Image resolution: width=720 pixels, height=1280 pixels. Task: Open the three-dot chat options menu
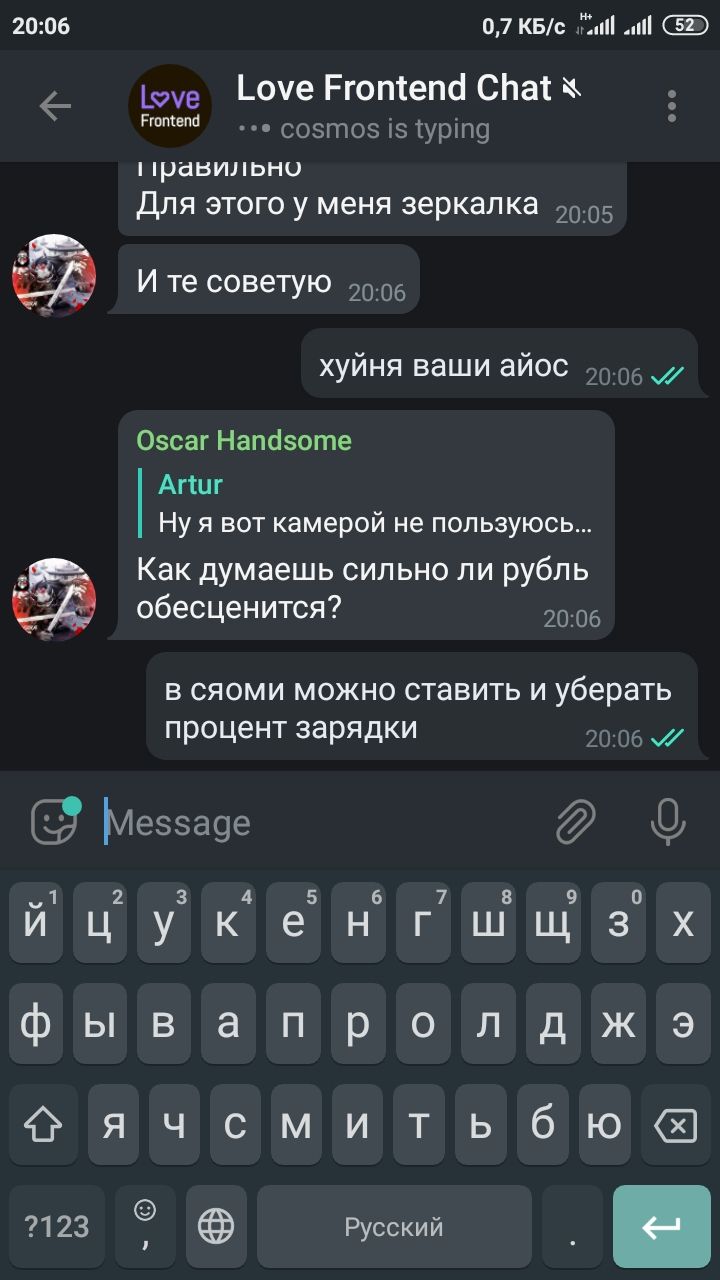coord(671,106)
